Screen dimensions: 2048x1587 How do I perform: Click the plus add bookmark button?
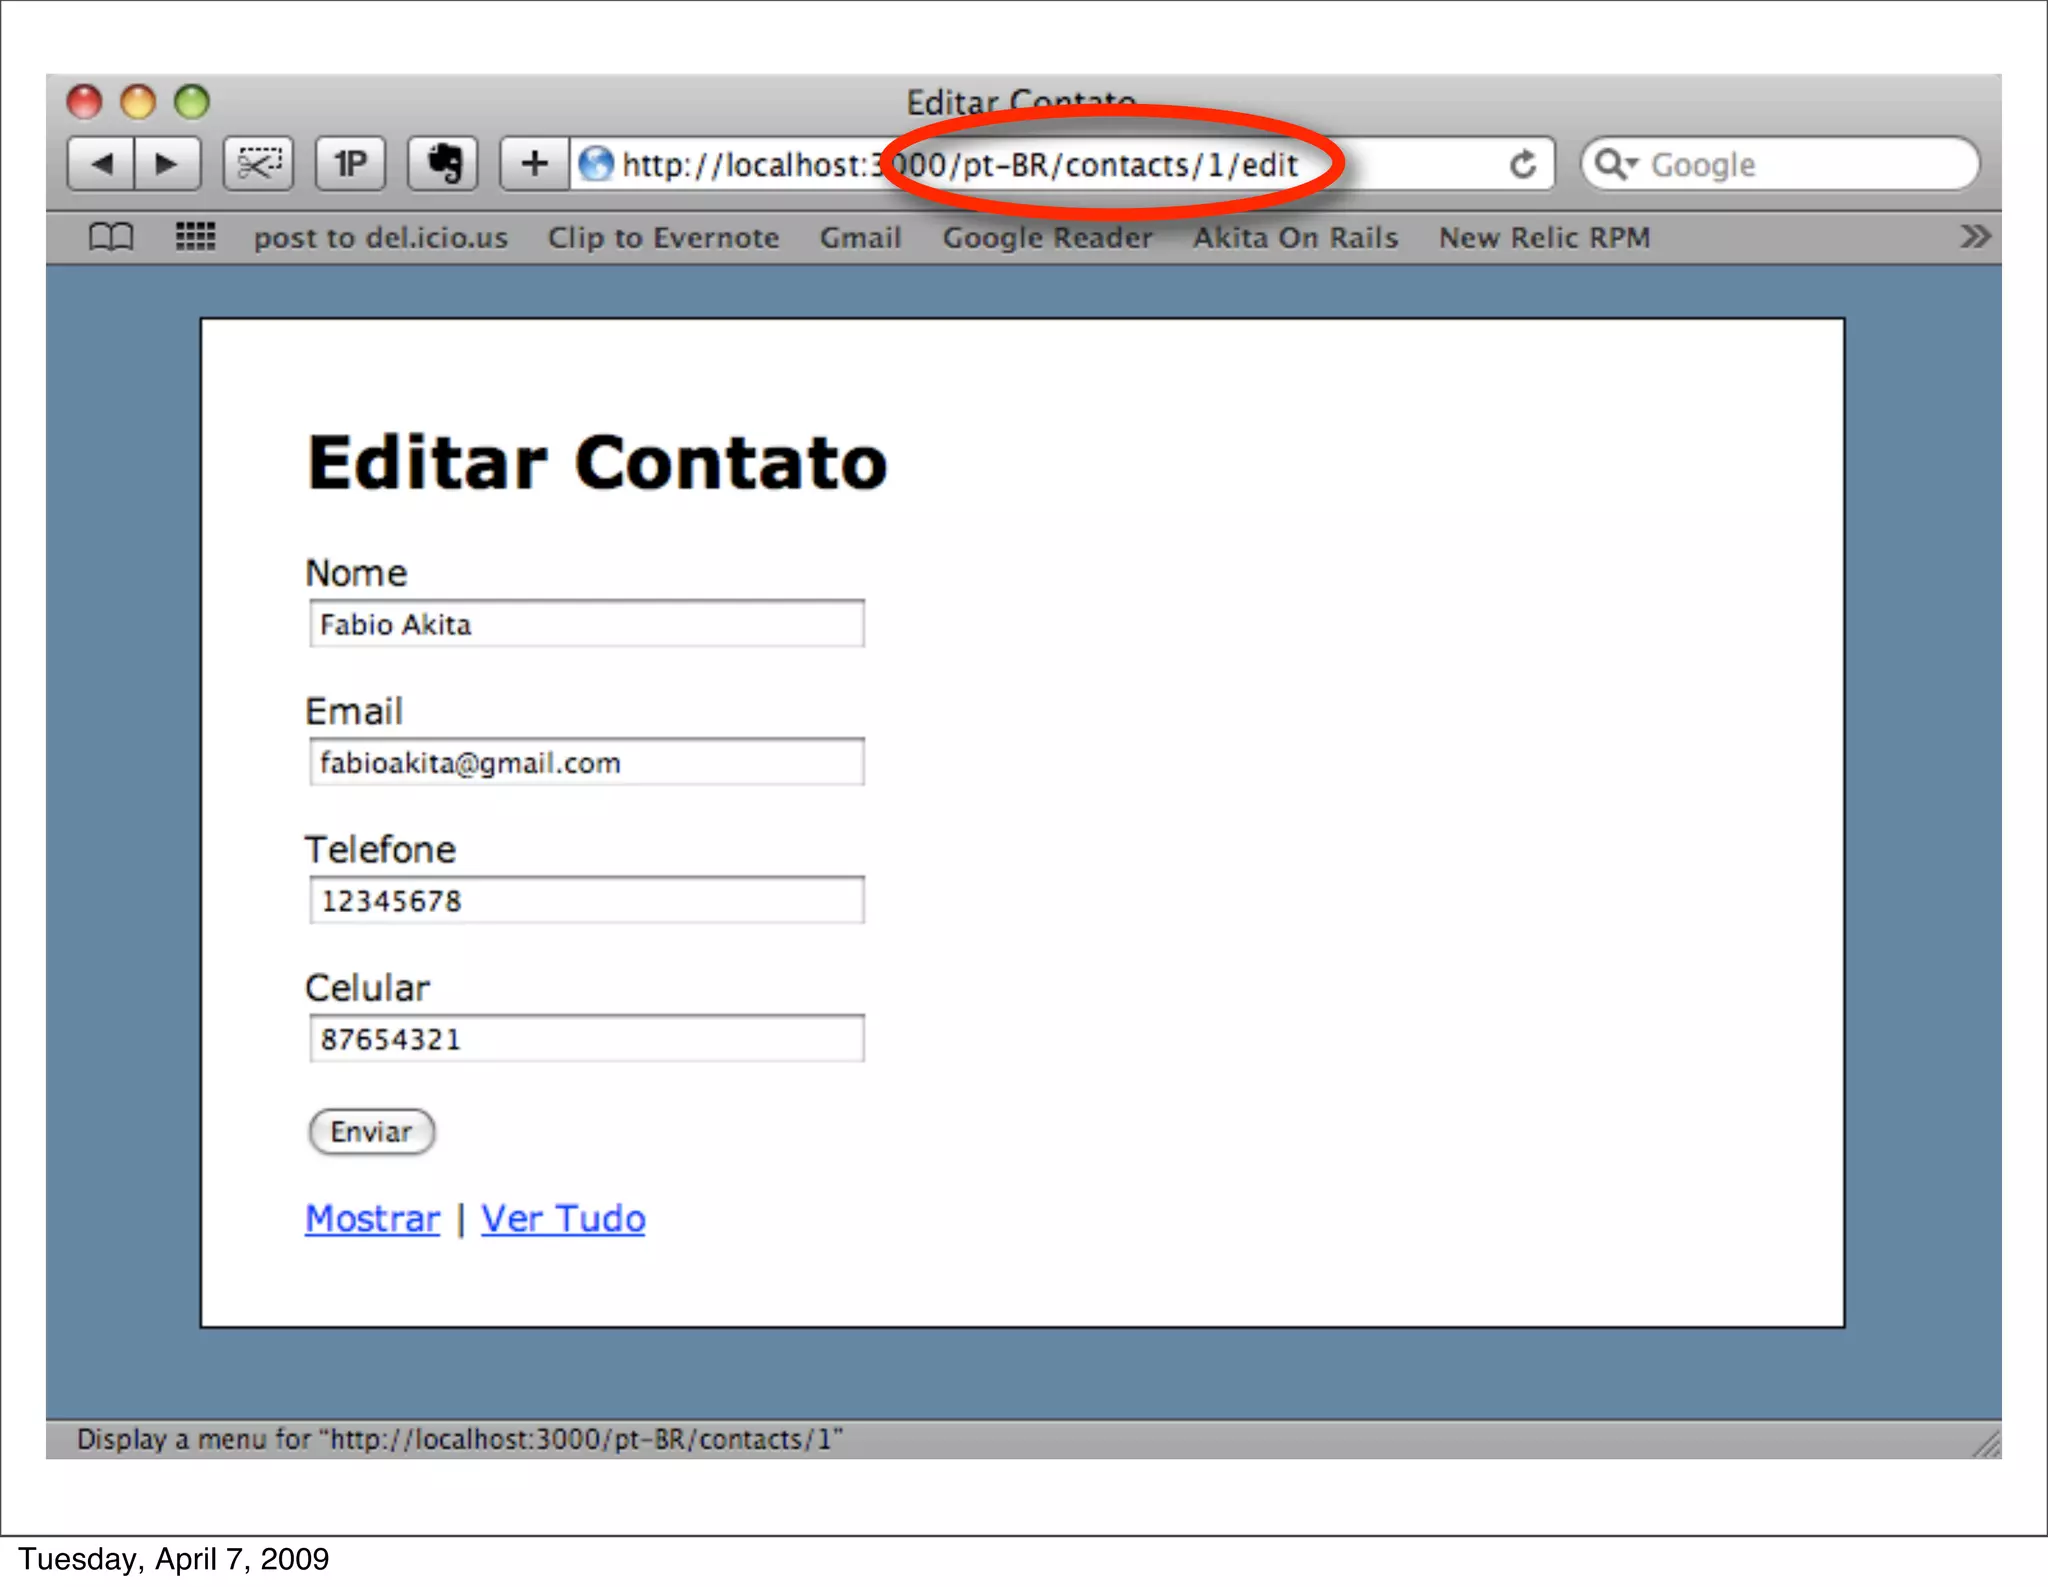click(535, 164)
